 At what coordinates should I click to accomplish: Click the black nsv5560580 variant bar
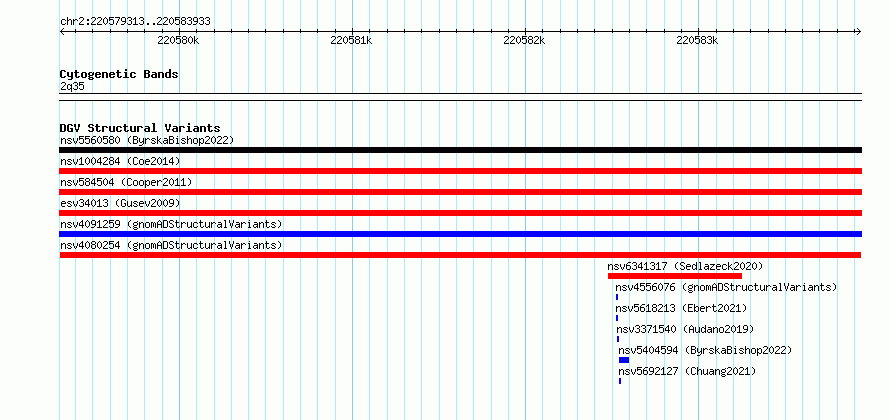pyautogui.click(x=460, y=150)
